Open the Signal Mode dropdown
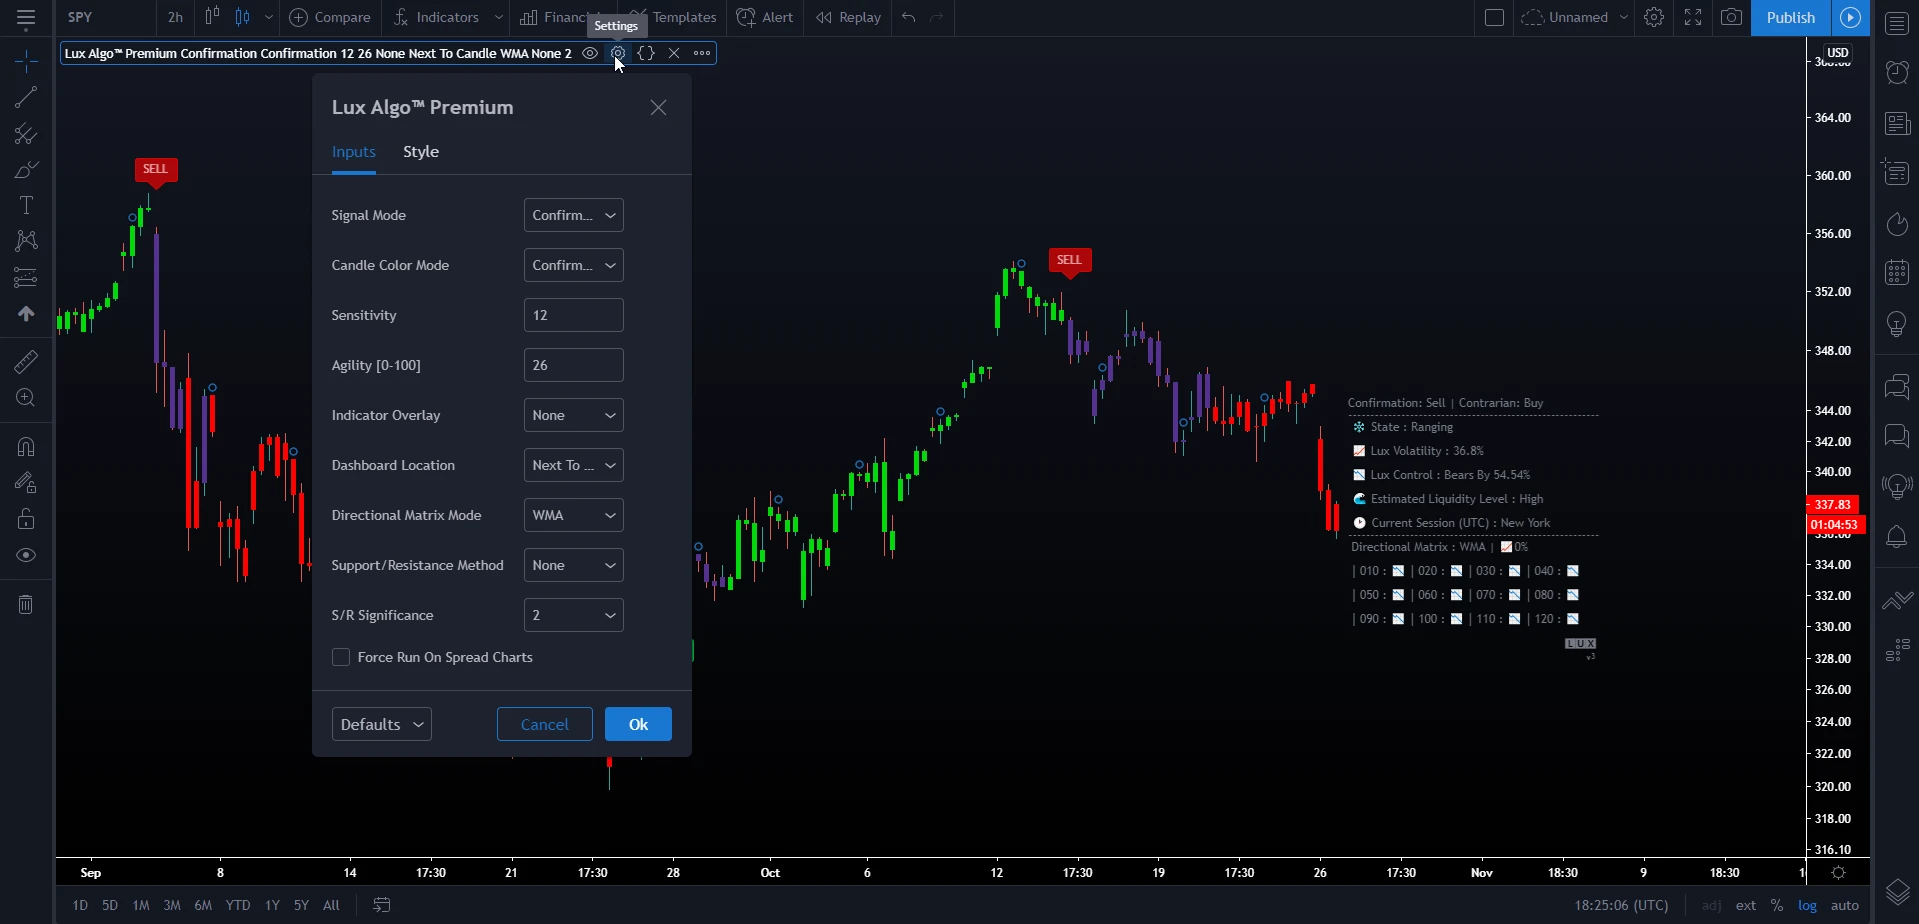1919x924 pixels. (x=574, y=215)
